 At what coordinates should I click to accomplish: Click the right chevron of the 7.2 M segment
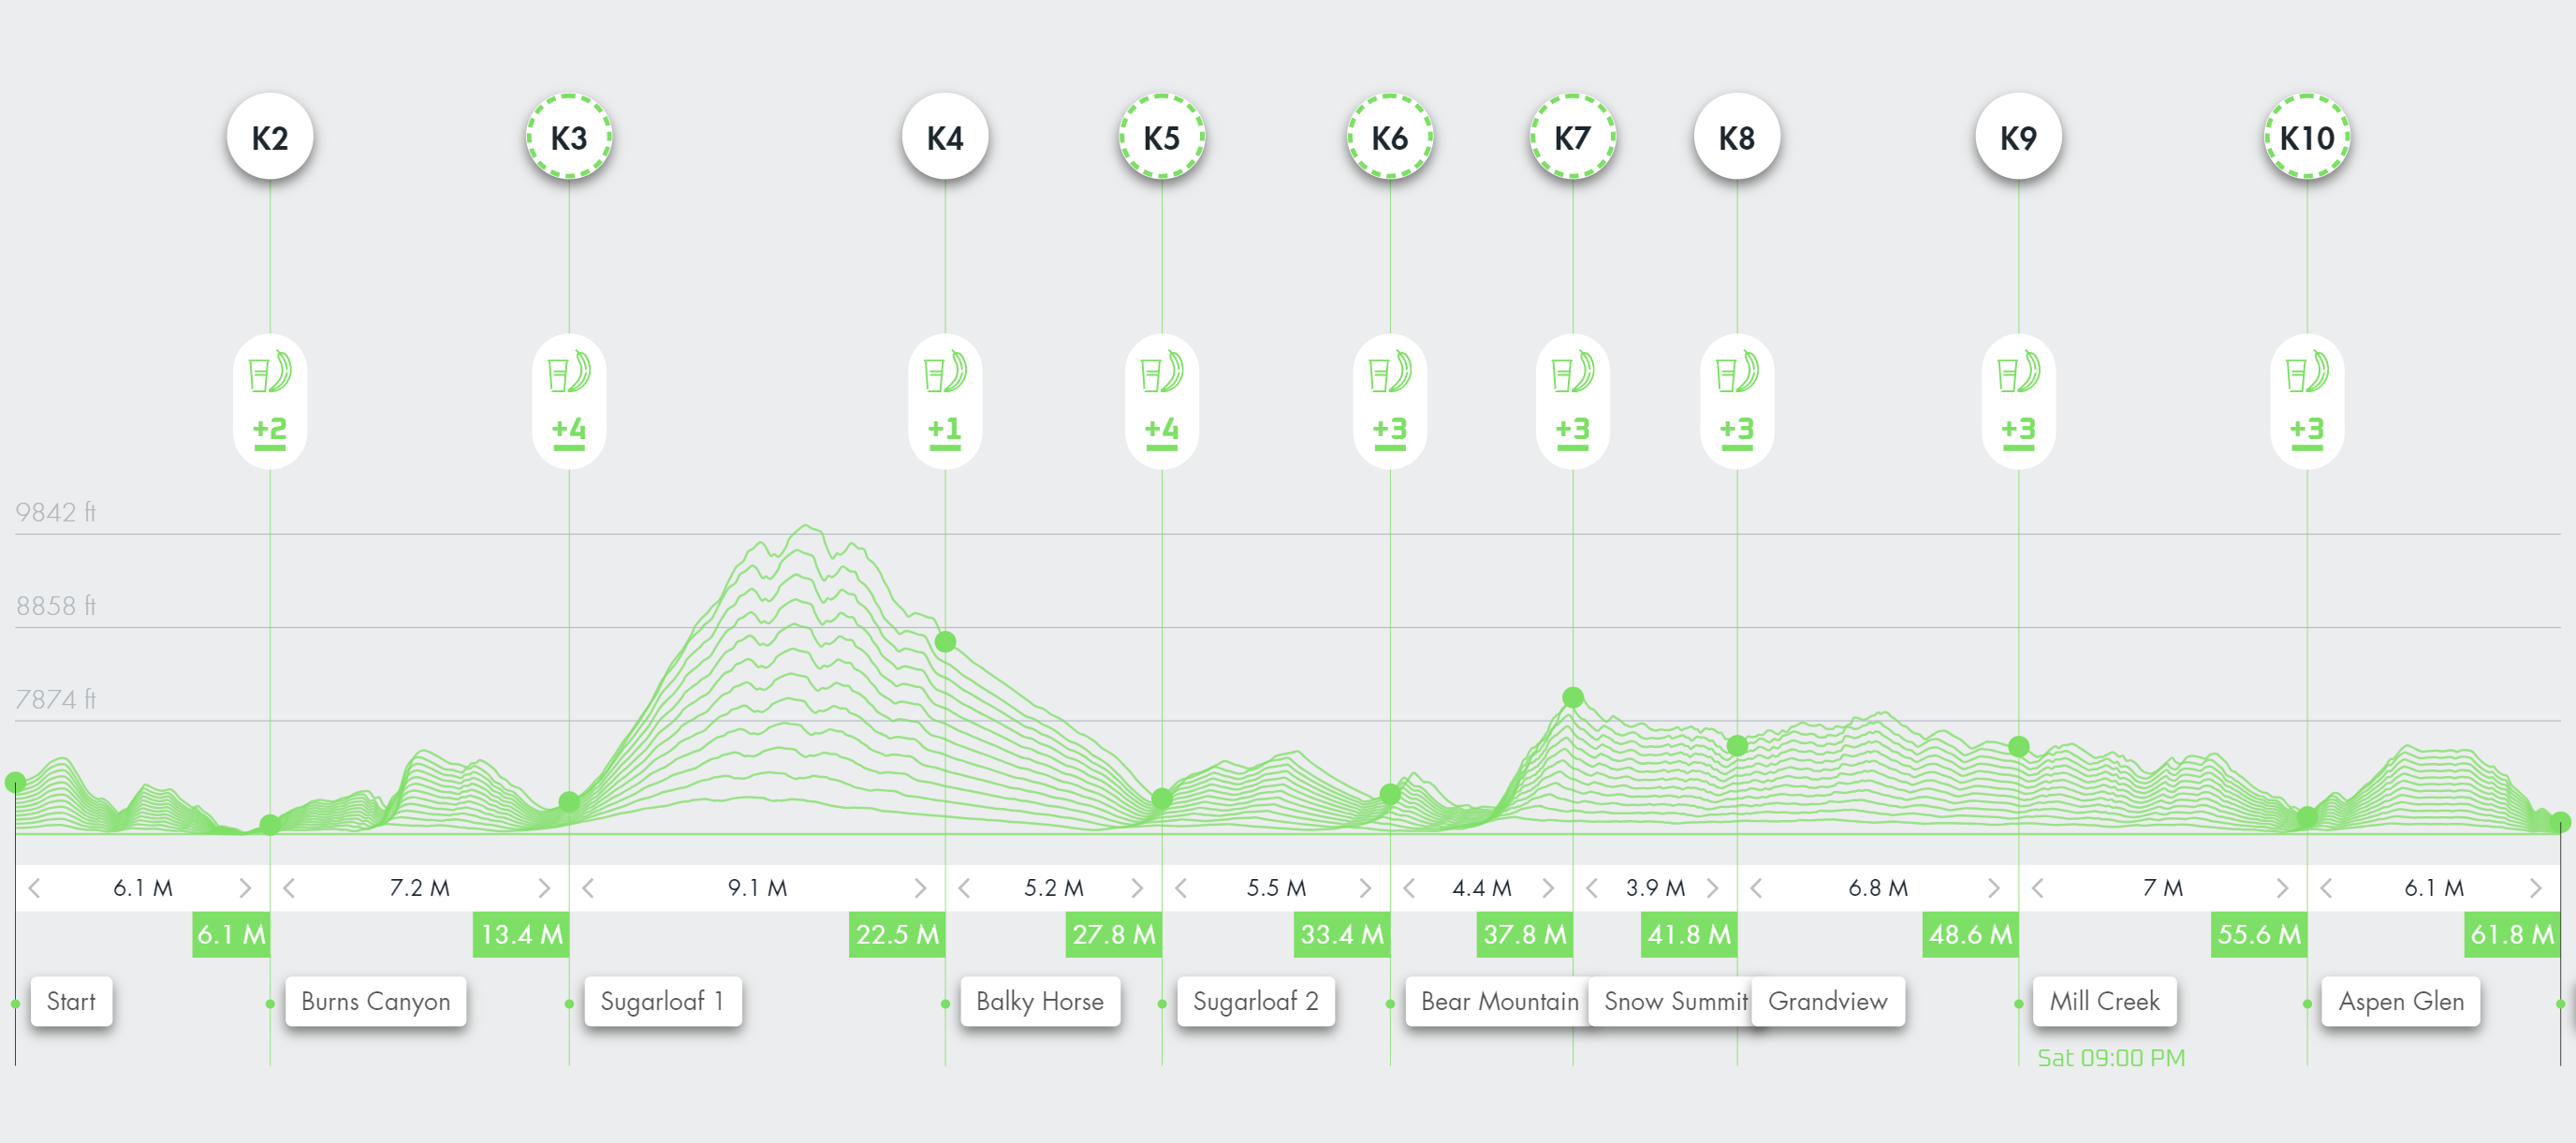point(544,888)
